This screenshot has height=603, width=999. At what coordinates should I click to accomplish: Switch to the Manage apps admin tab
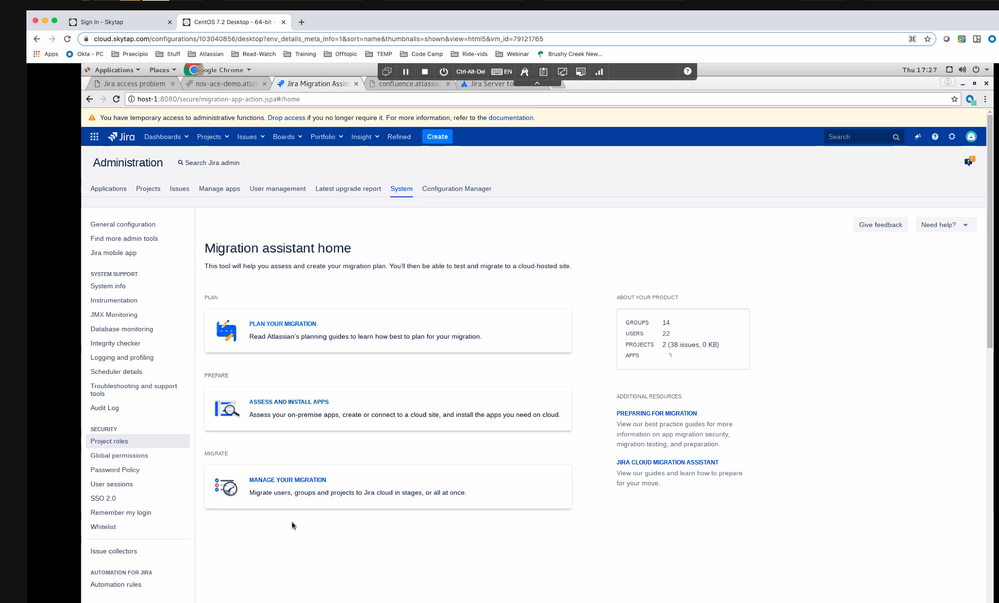coord(219,189)
